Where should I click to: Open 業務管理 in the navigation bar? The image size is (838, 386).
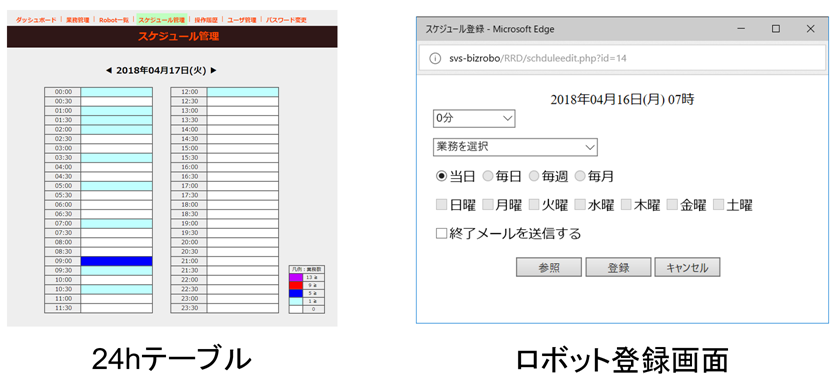[x=77, y=20]
